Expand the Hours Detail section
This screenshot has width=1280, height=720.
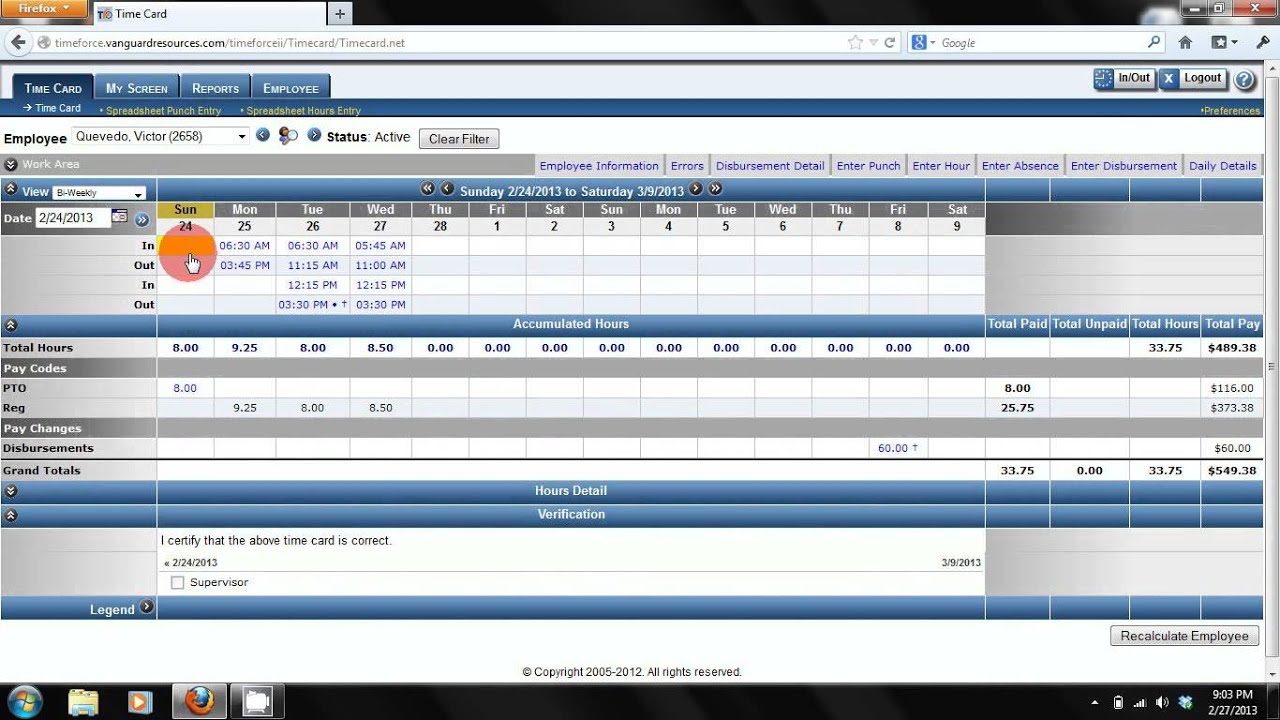tap(11, 491)
